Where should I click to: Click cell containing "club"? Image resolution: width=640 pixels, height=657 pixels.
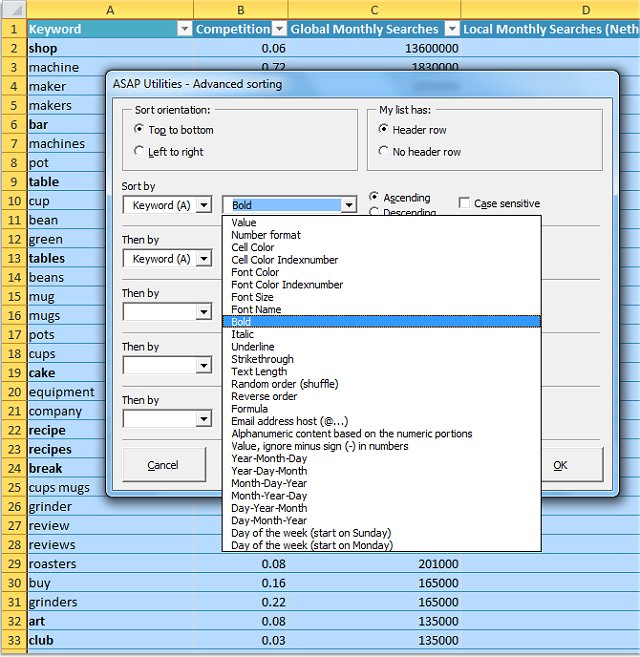click(x=110, y=640)
